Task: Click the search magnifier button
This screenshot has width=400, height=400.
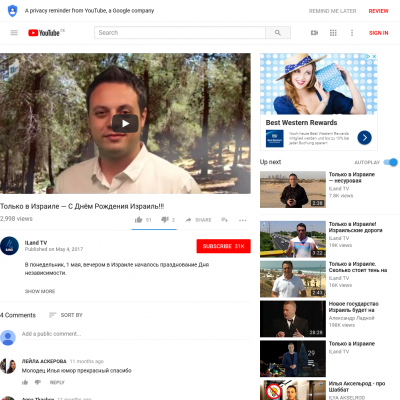Action: (x=278, y=33)
